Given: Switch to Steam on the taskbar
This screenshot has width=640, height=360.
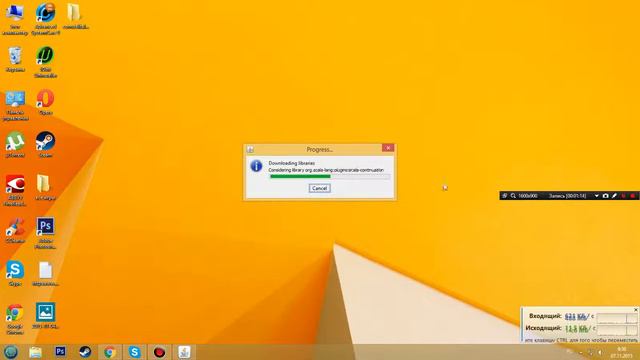Looking at the screenshot, I should 85,352.
